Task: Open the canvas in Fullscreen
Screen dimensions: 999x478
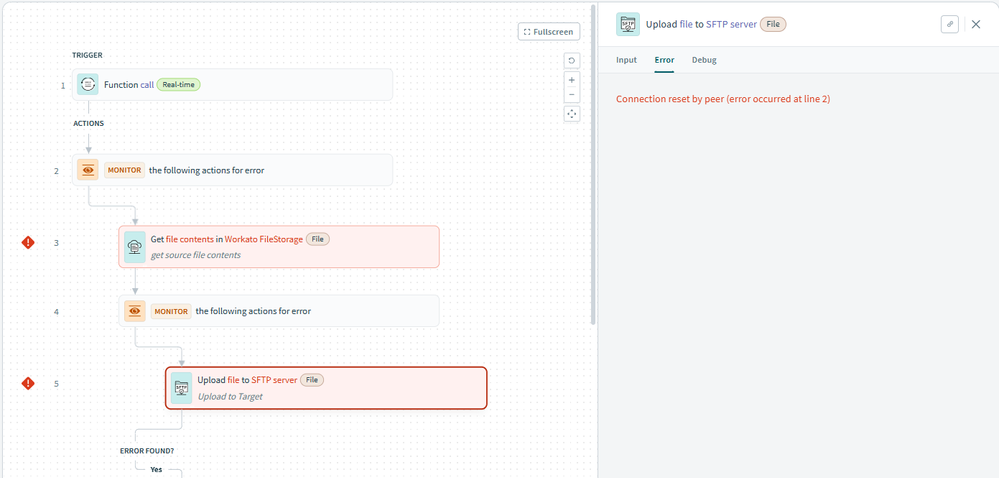Action: coord(549,32)
